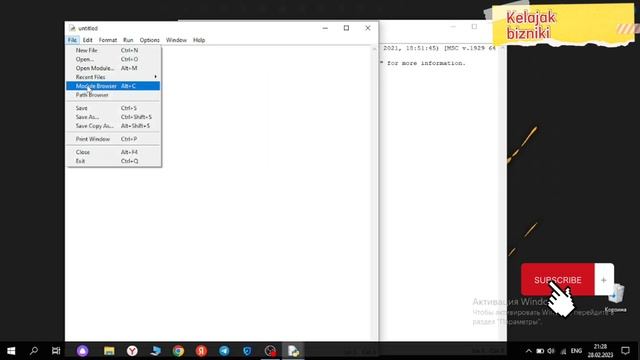640x360 pixels.
Task: Click the IDLE untitled window icon
Action: pyautogui.click(x=72, y=28)
